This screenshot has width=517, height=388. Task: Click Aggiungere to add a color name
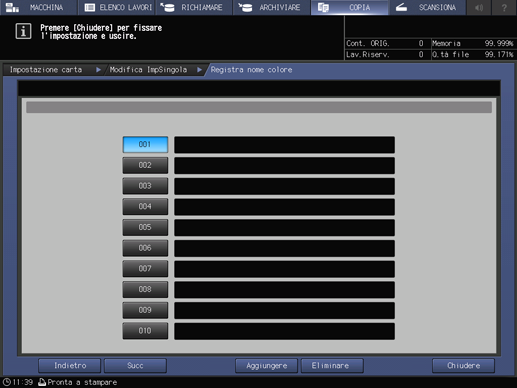(266, 366)
